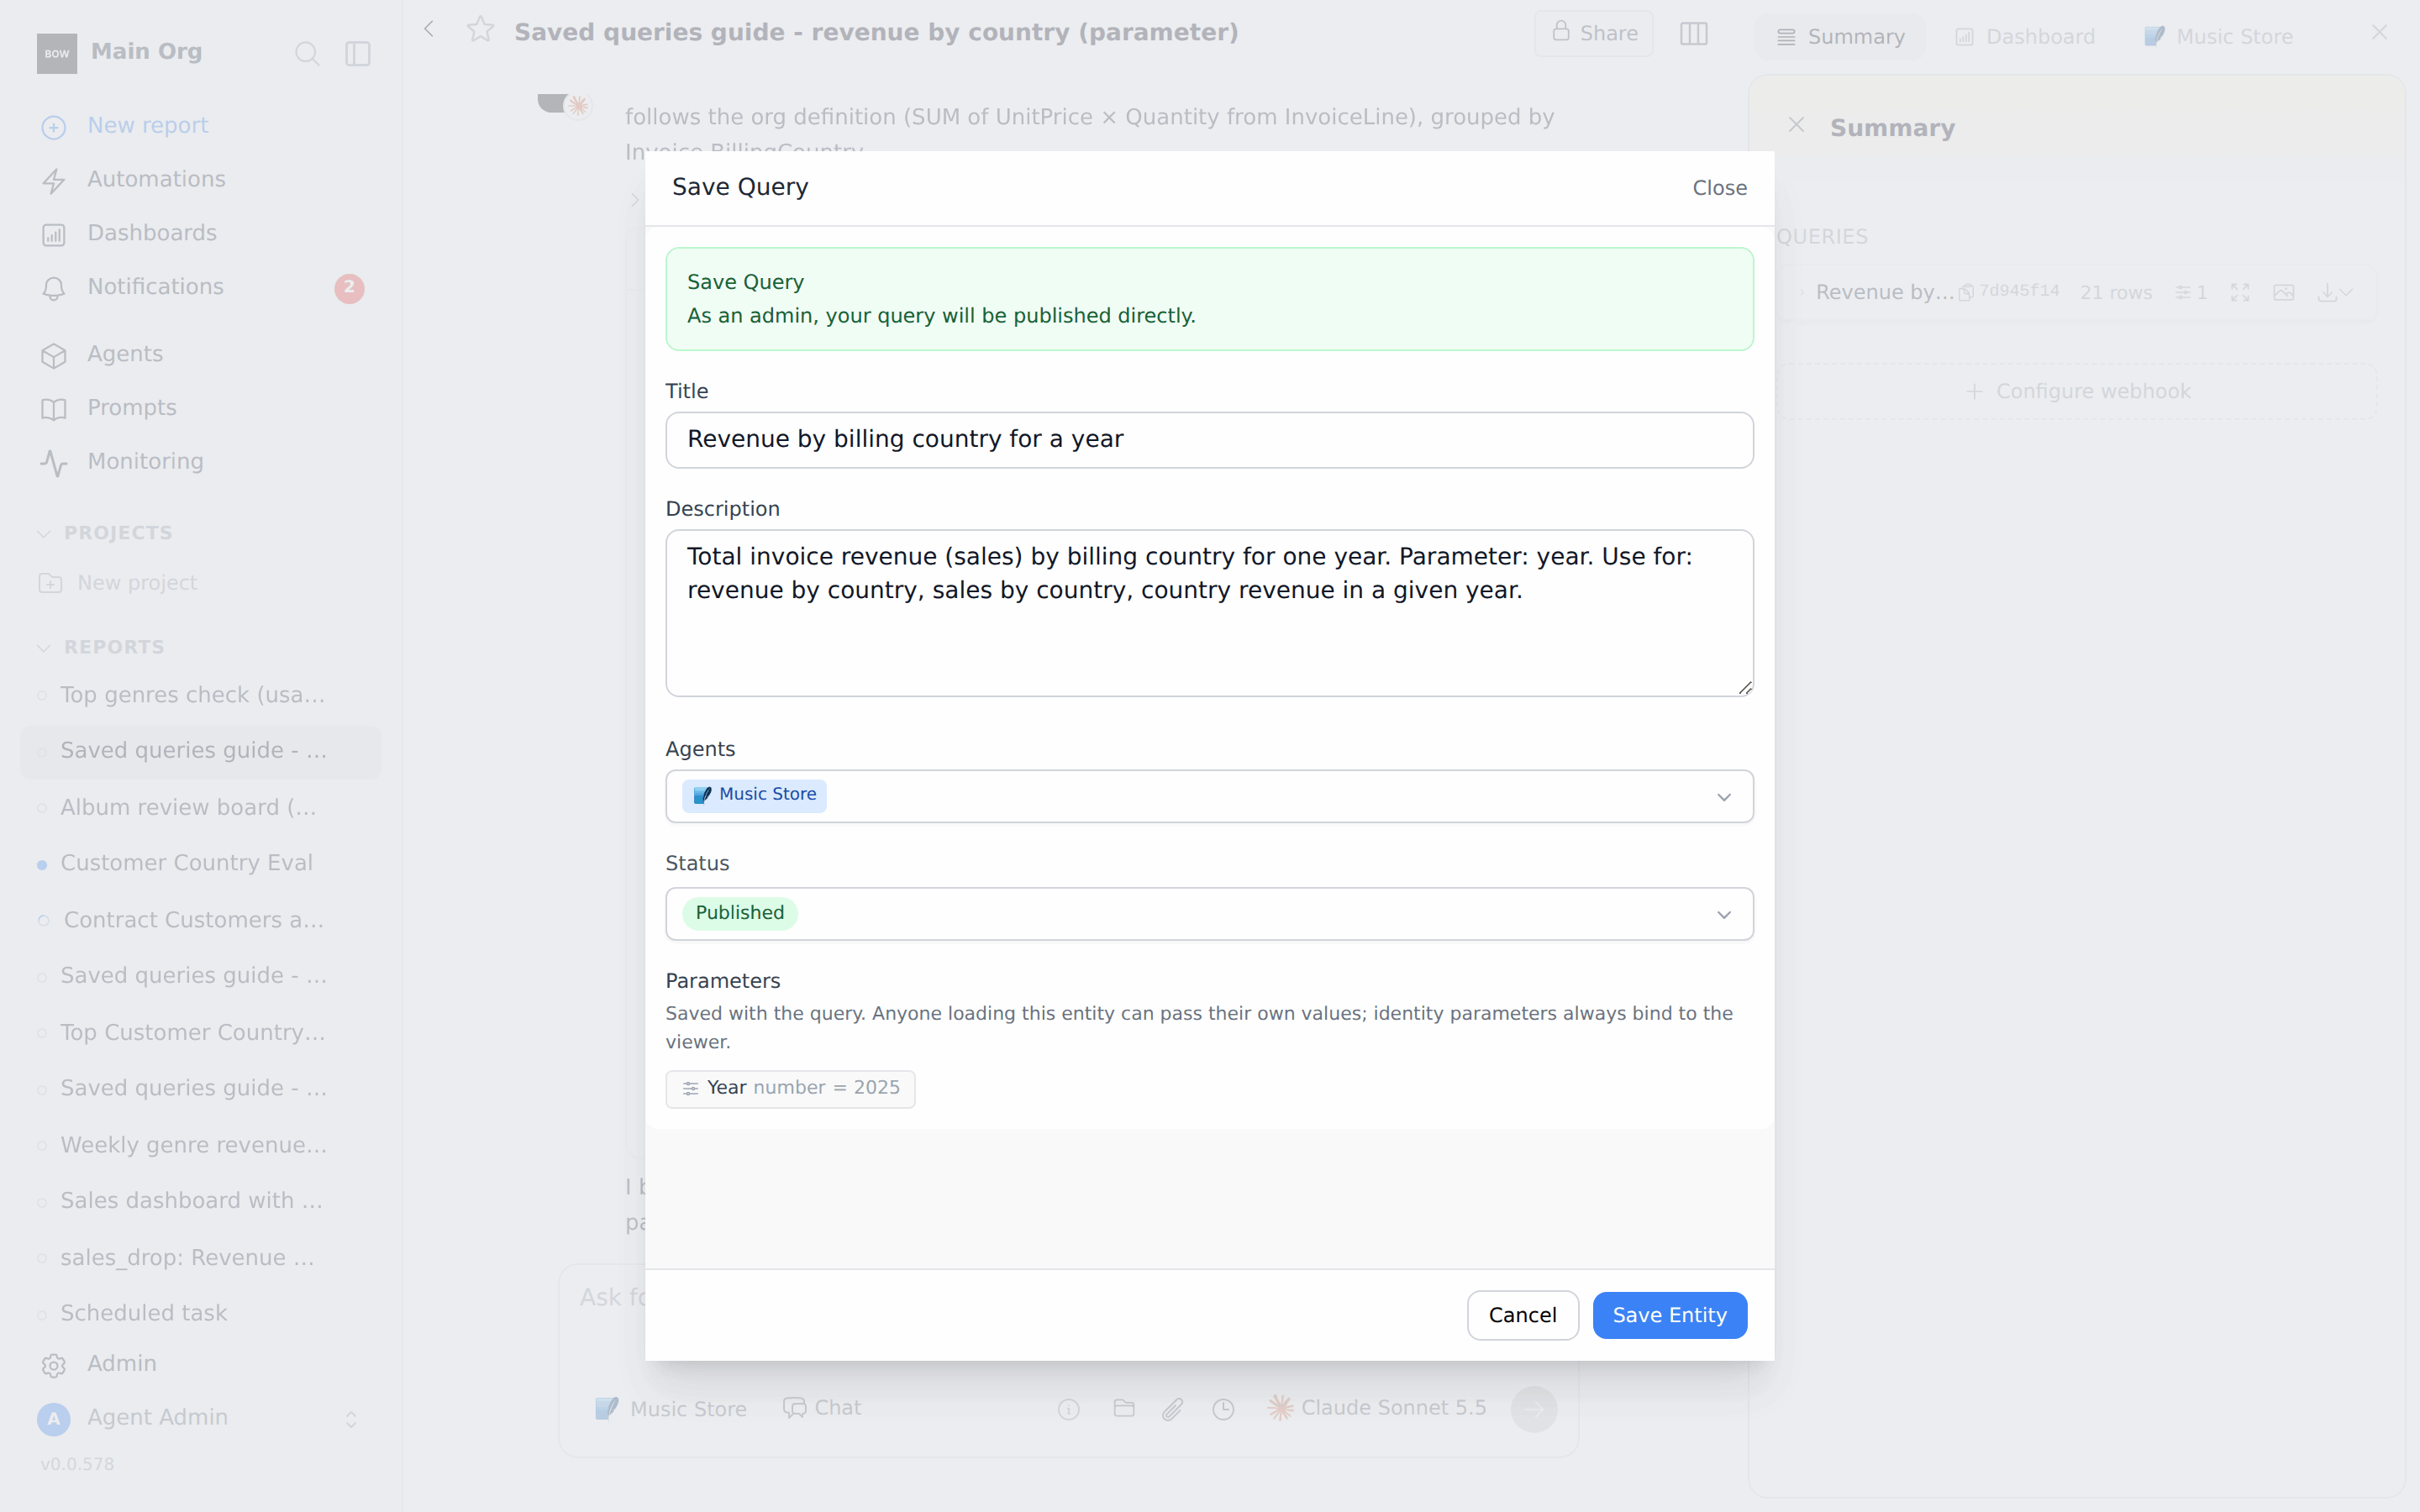Viewport: 2420px width, 1512px height.
Task: Close the Summary panel with its X
Action: click(x=1796, y=126)
